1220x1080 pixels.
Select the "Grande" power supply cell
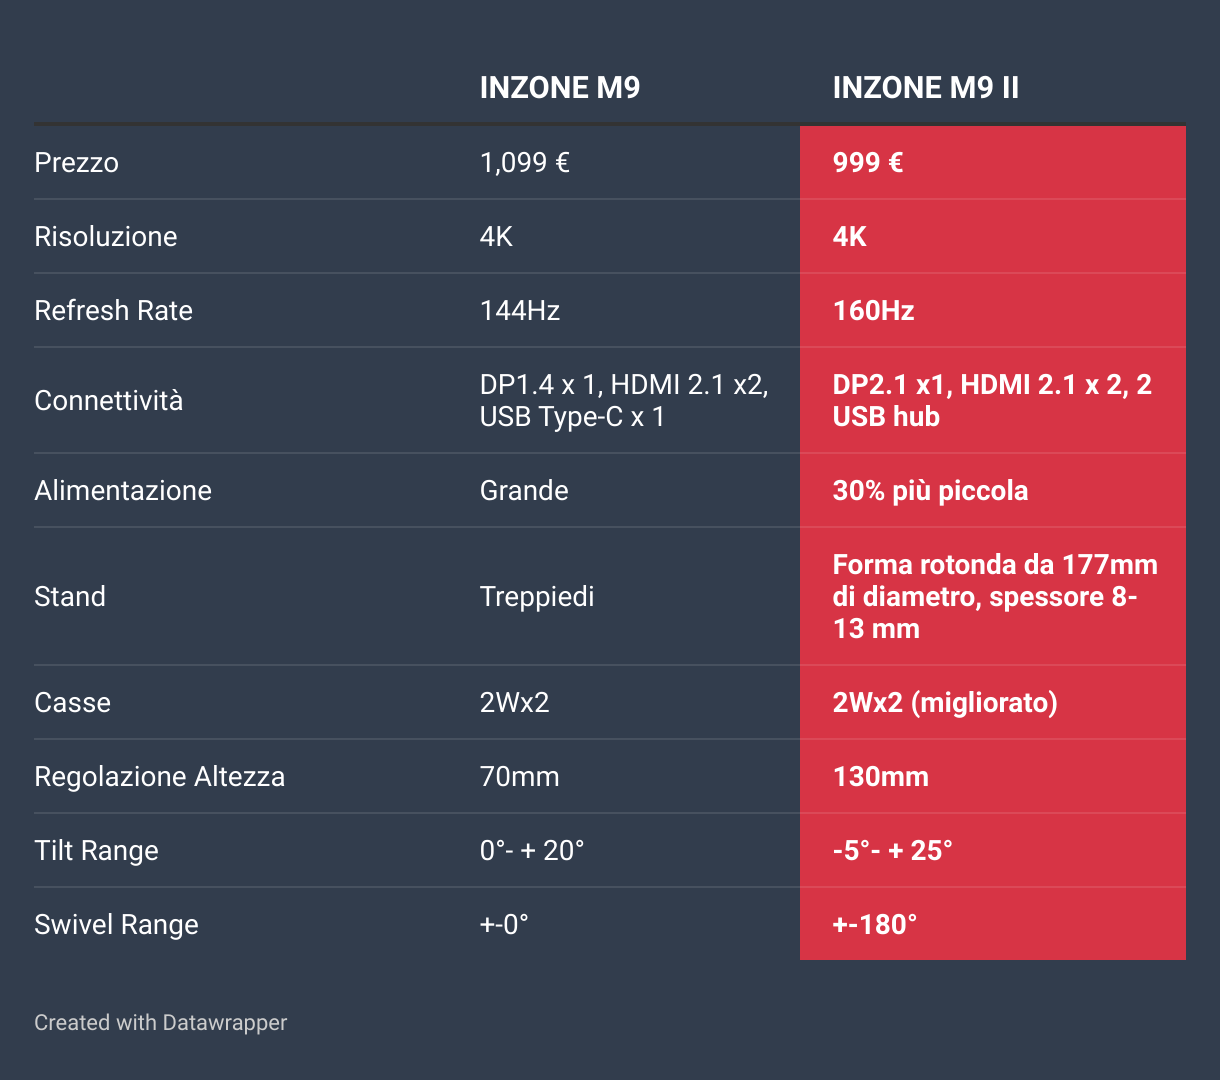click(524, 490)
